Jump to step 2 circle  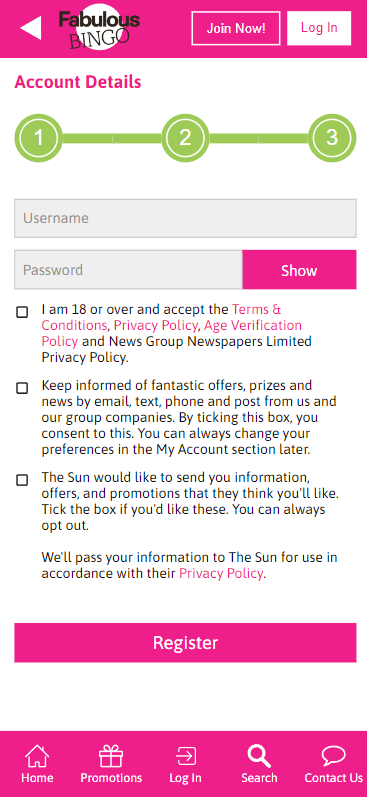[x=185, y=138]
